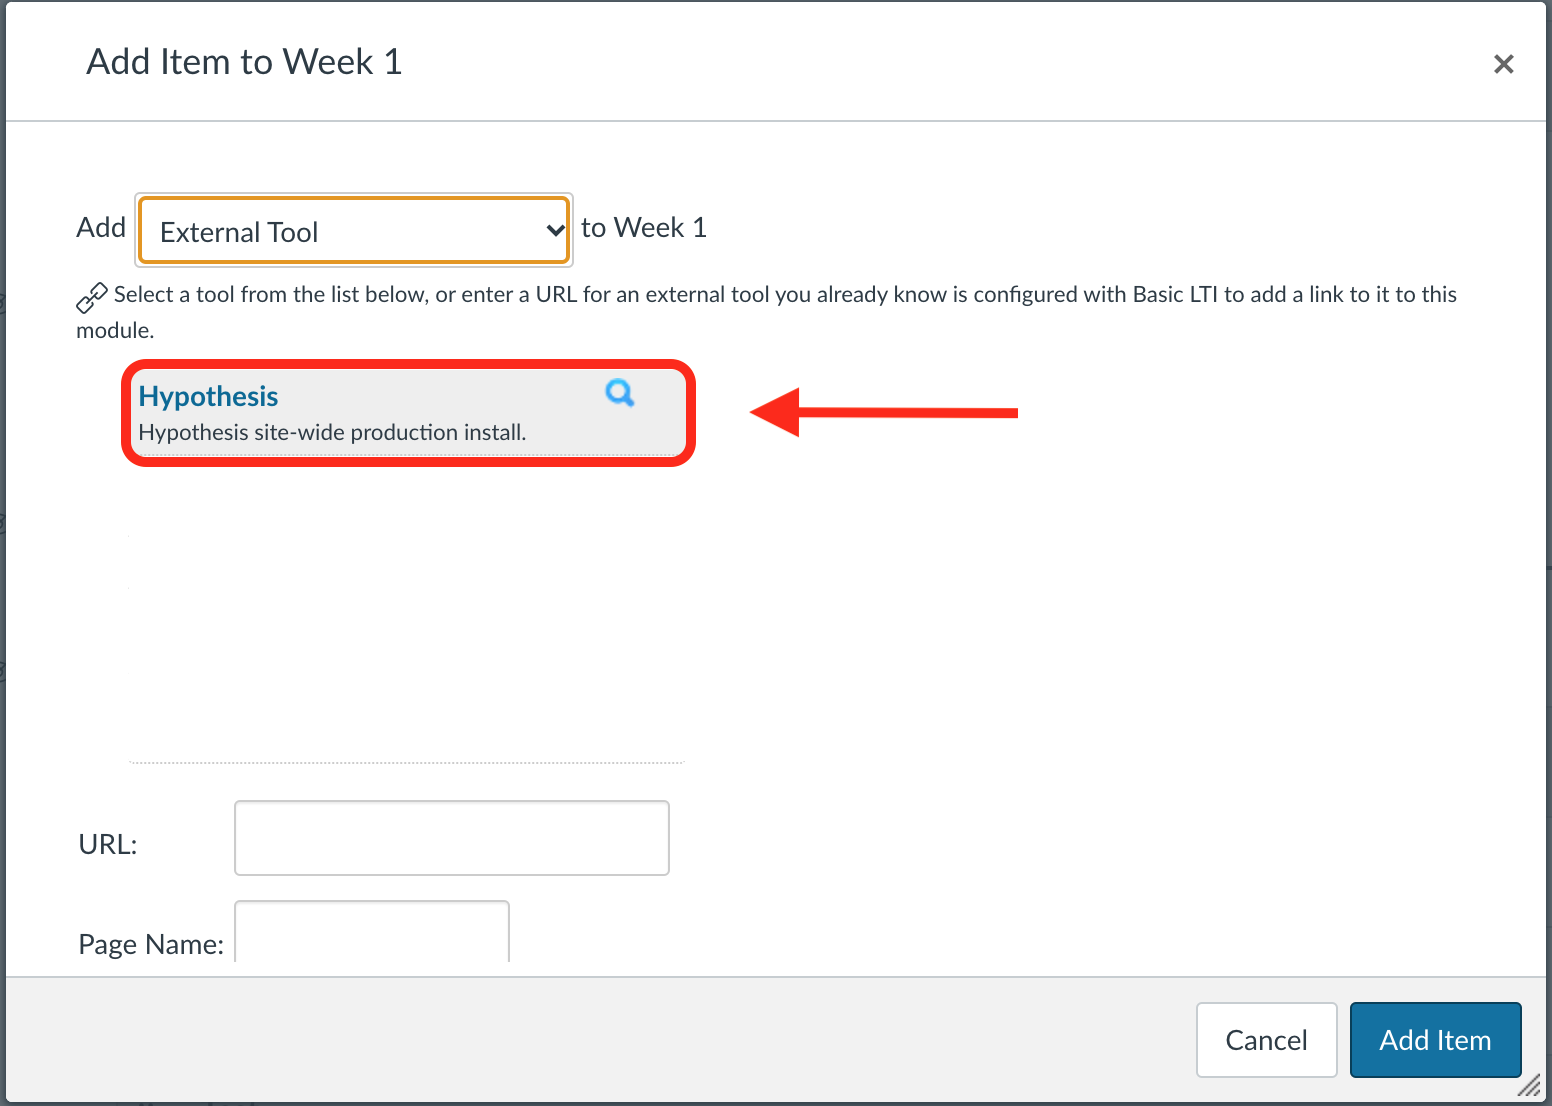Click the X icon to dismiss the dialog
The image size is (1552, 1106).
click(1504, 63)
